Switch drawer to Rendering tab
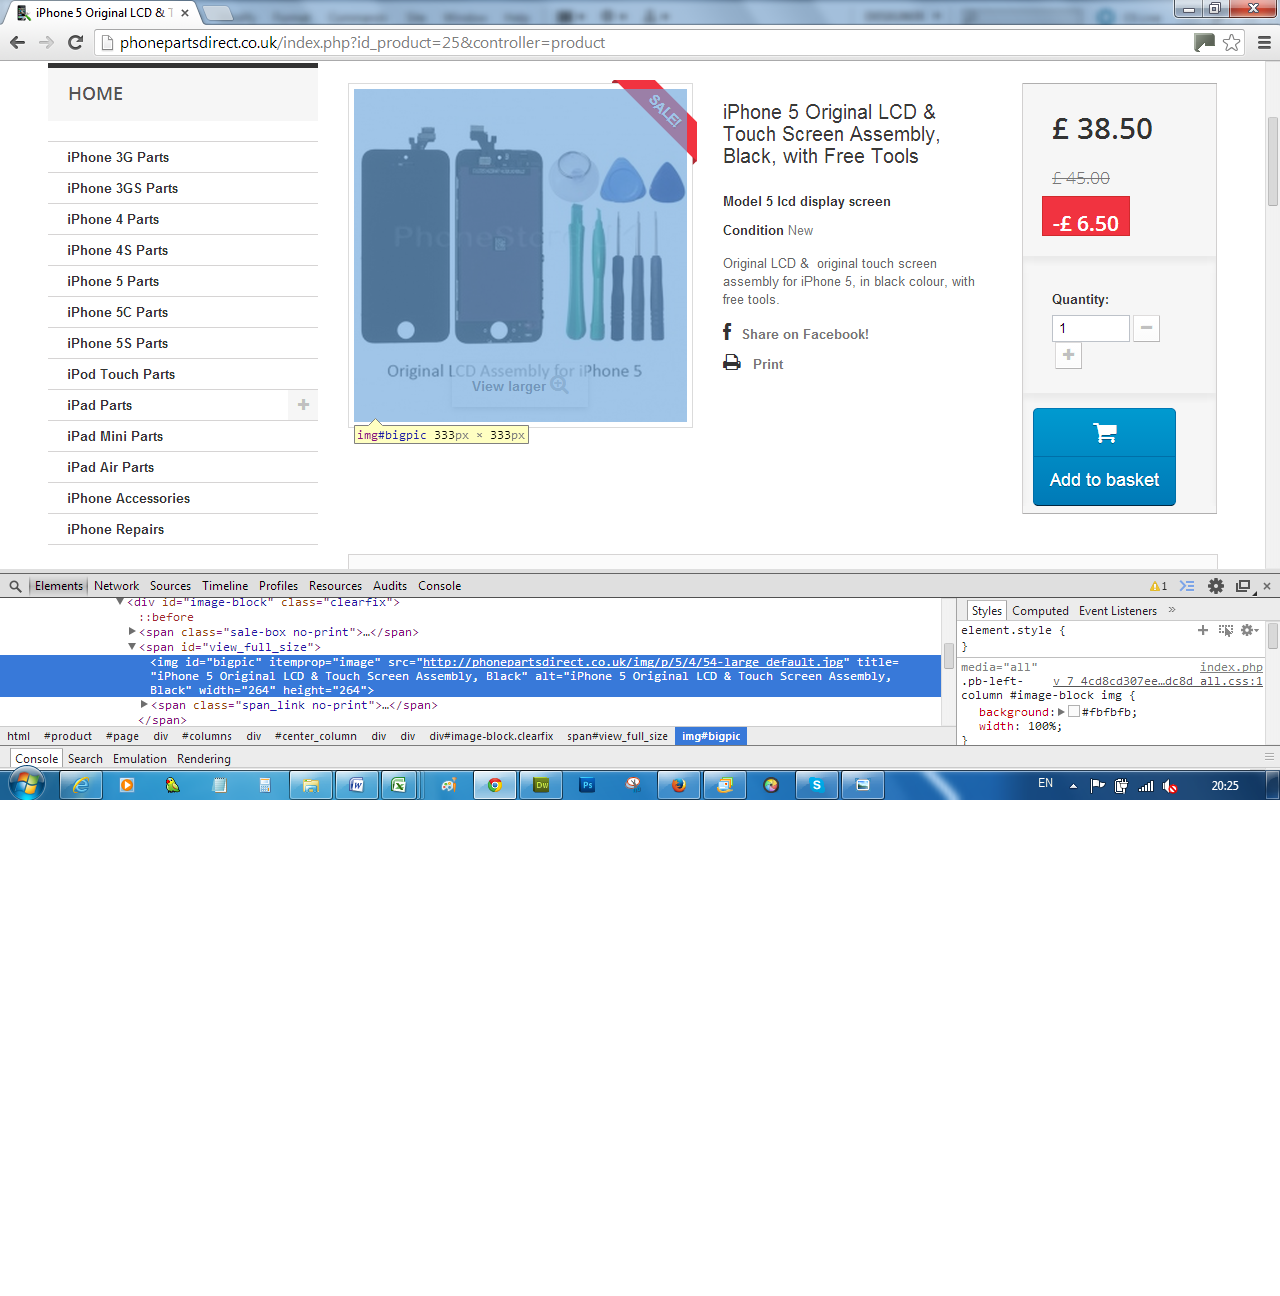The image size is (1280, 1296). (x=204, y=759)
